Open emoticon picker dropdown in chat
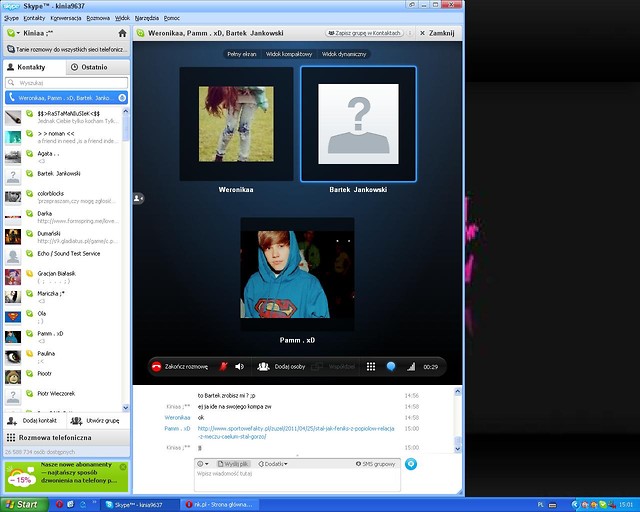The height and width of the screenshot is (512, 640). pyautogui.click(x=203, y=464)
